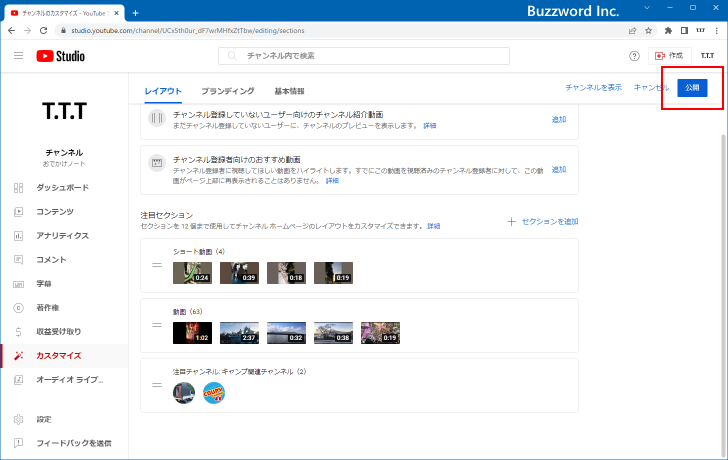Screen dimensions: 728x460
Task: Switch to the レイアウト tab
Action: coord(163,91)
